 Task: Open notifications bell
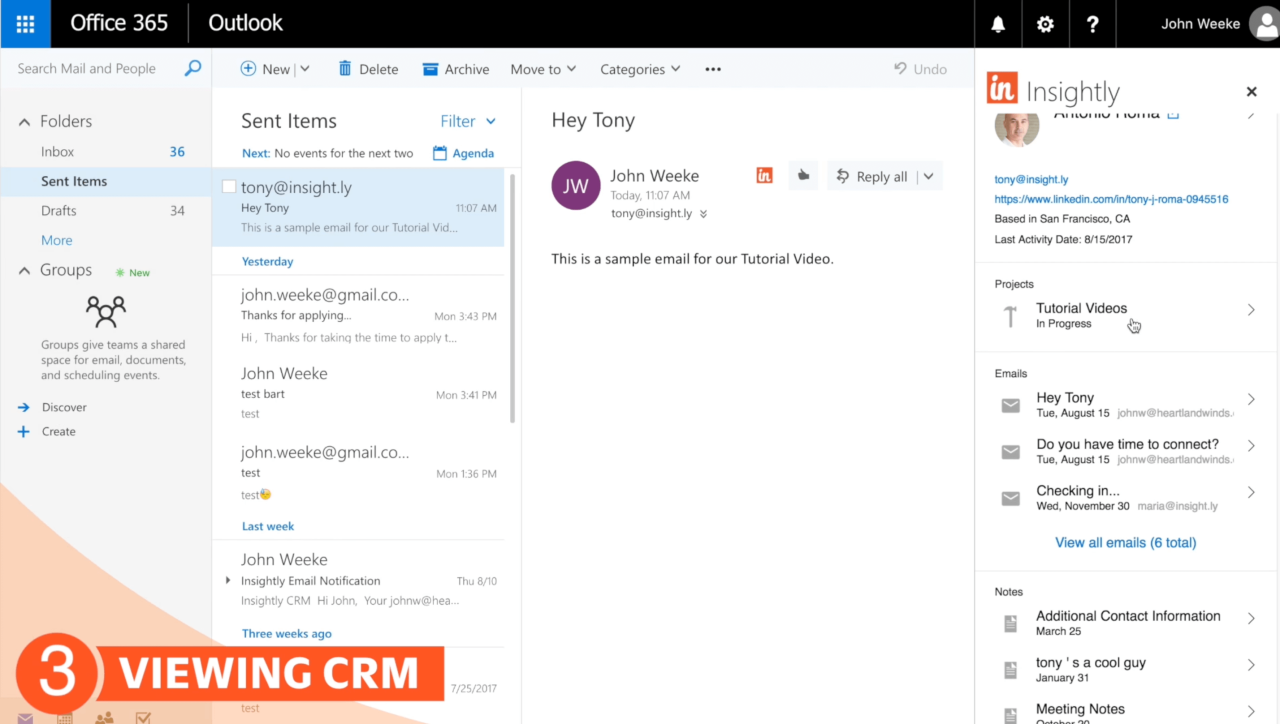click(998, 24)
